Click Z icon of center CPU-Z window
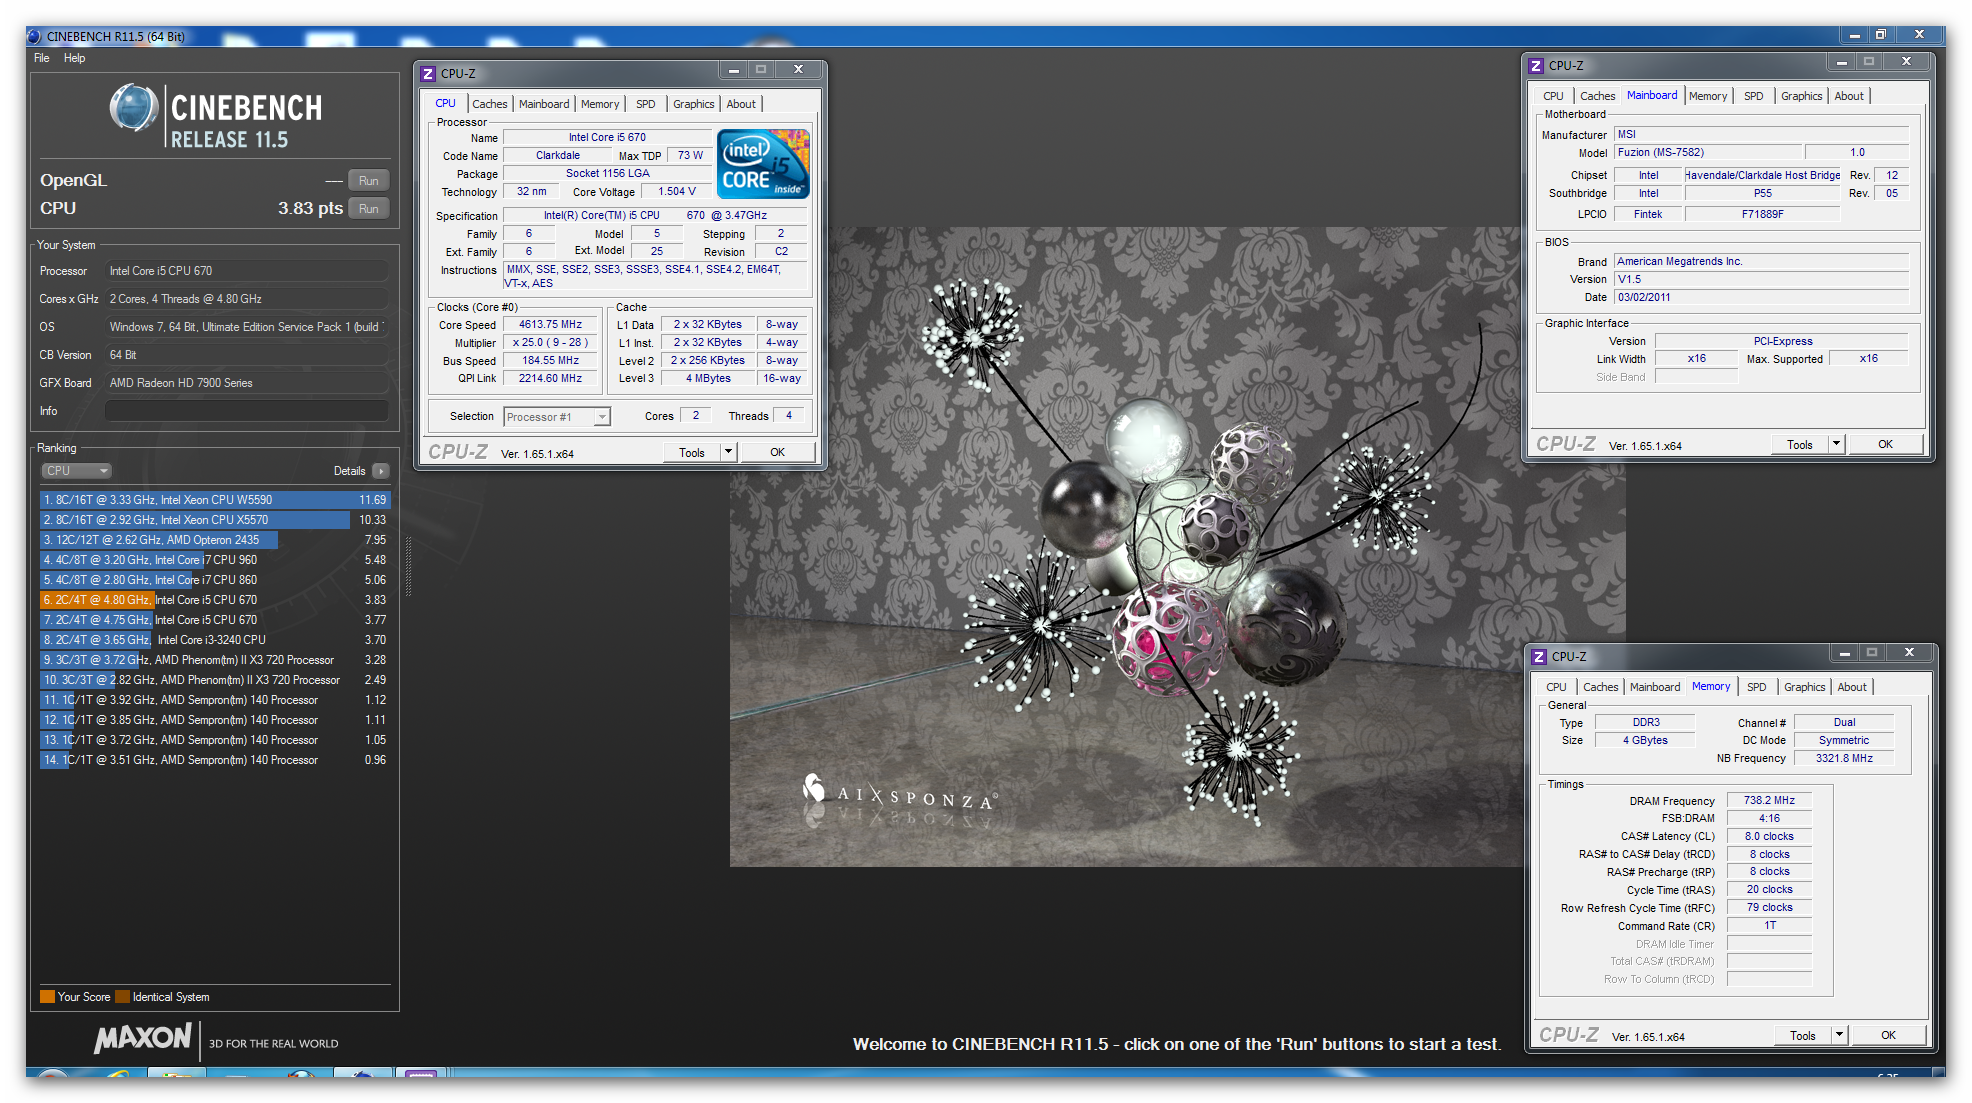The width and height of the screenshot is (1972, 1103). pyautogui.click(x=428, y=73)
